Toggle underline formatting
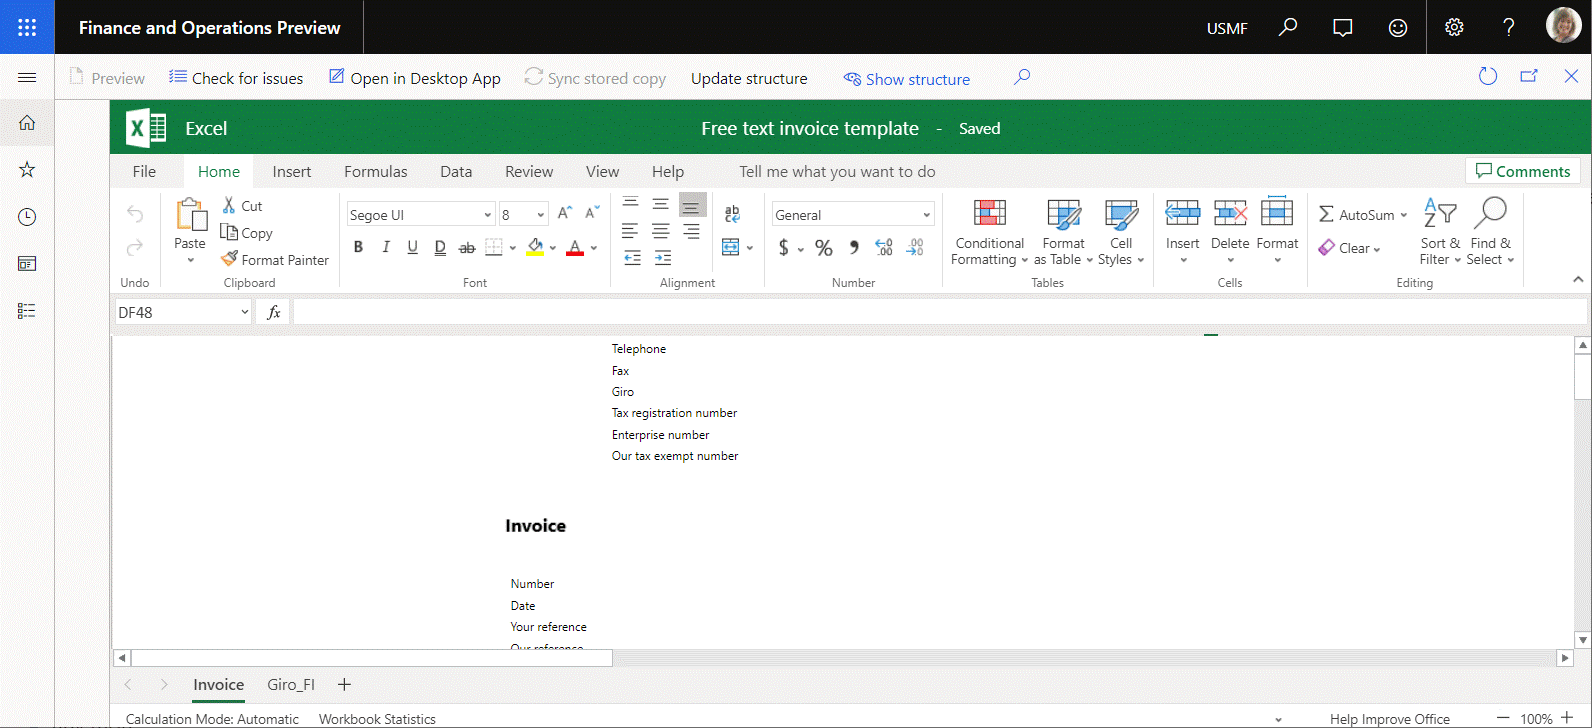The image size is (1592, 728). (x=412, y=248)
